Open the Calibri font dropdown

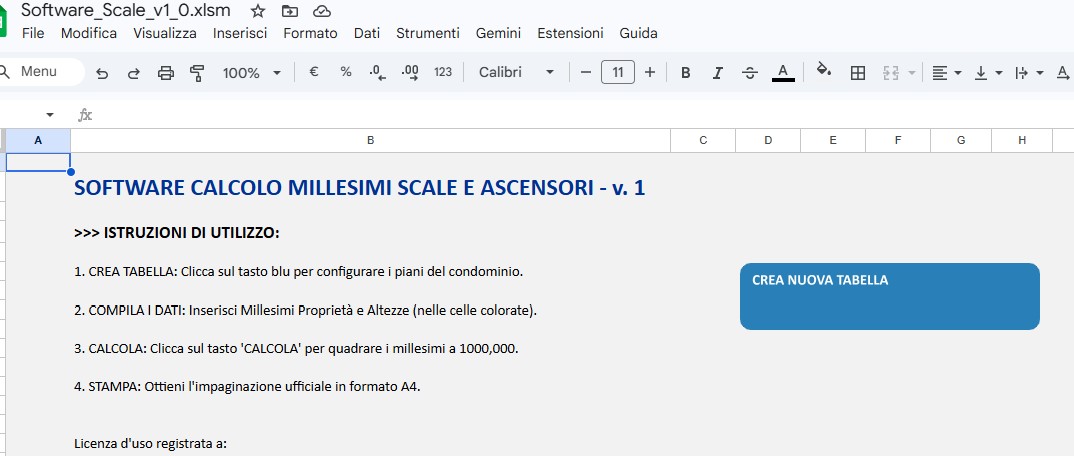[x=516, y=72]
